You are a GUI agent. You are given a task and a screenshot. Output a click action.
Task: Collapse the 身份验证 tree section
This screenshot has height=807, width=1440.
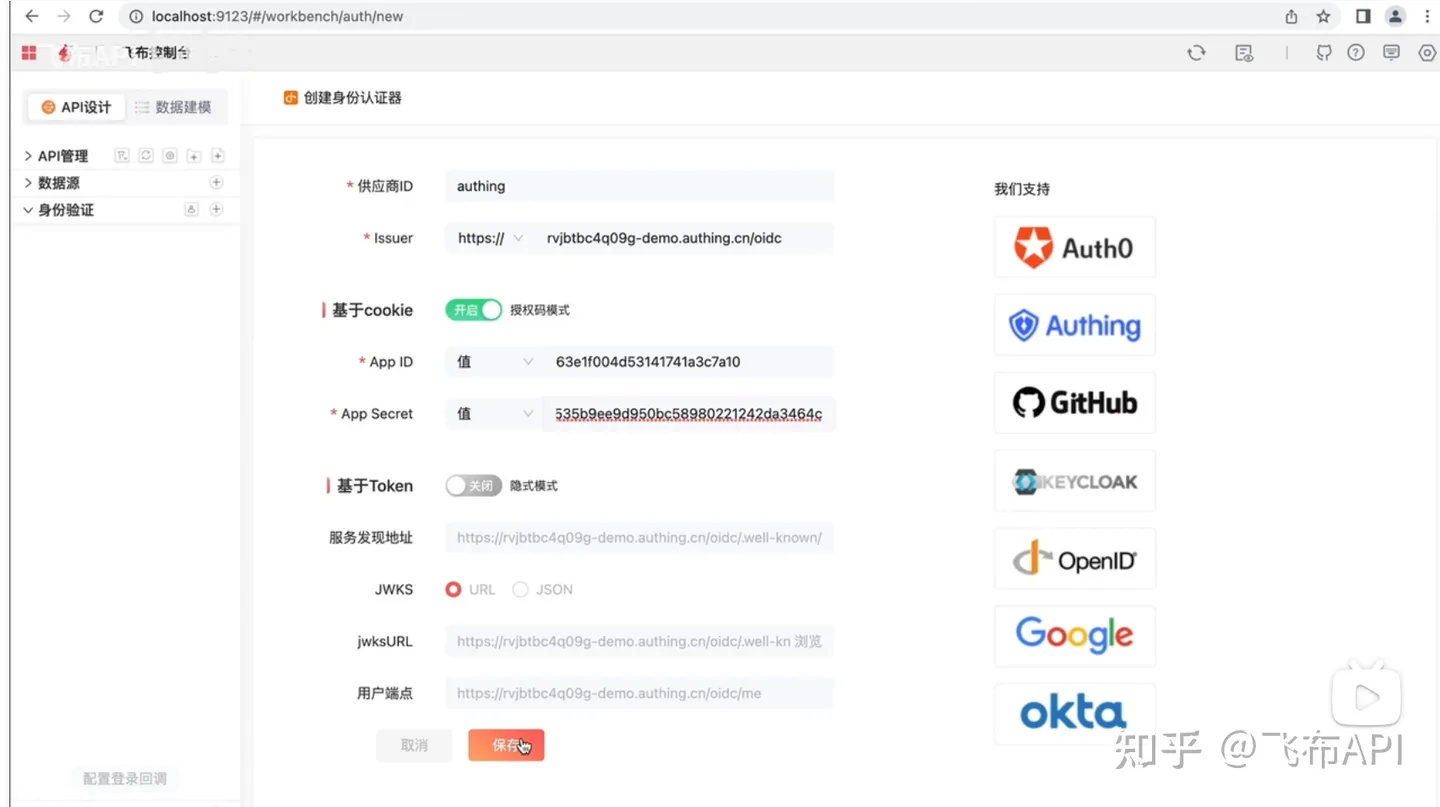(28, 210)
